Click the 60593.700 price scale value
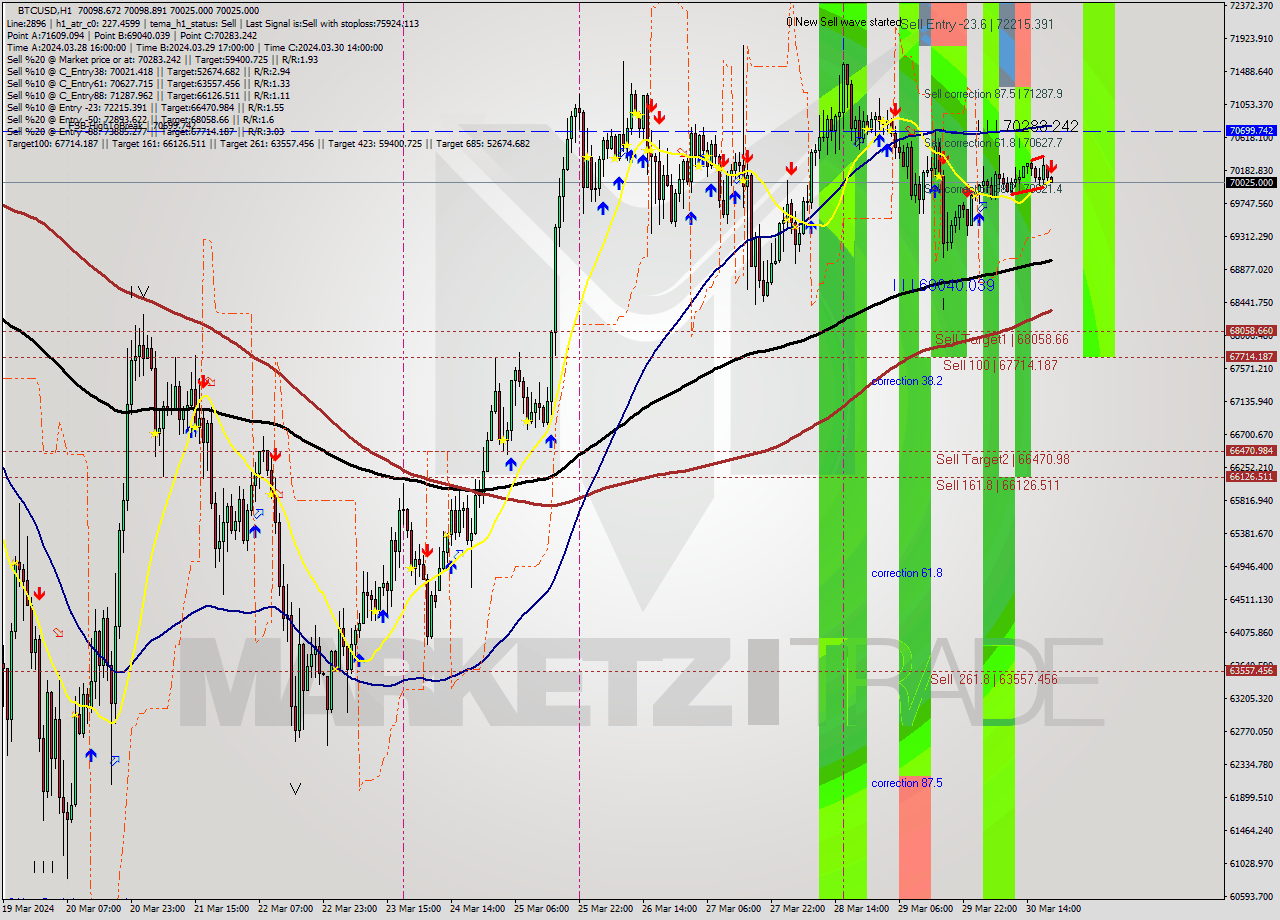The width and height of the screenshot is (1280, 920). 1251,897
